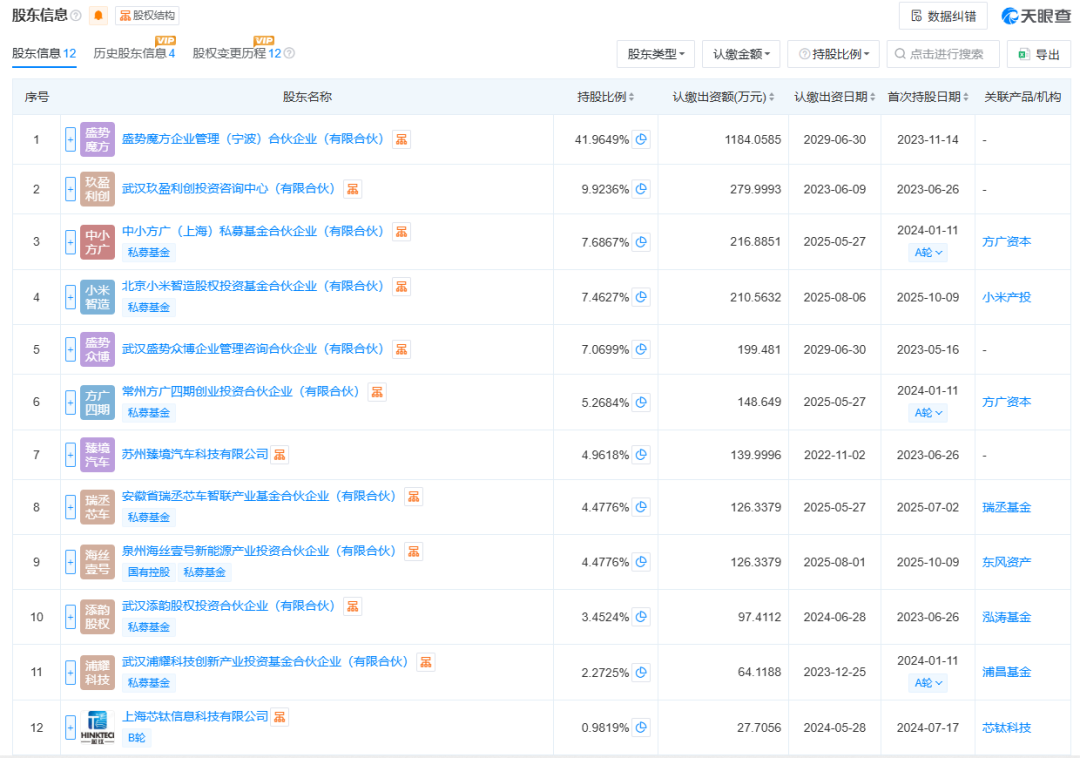Open the 股东类型 filter dropdown
The image size is (1080, 758).
pos(655,54)
